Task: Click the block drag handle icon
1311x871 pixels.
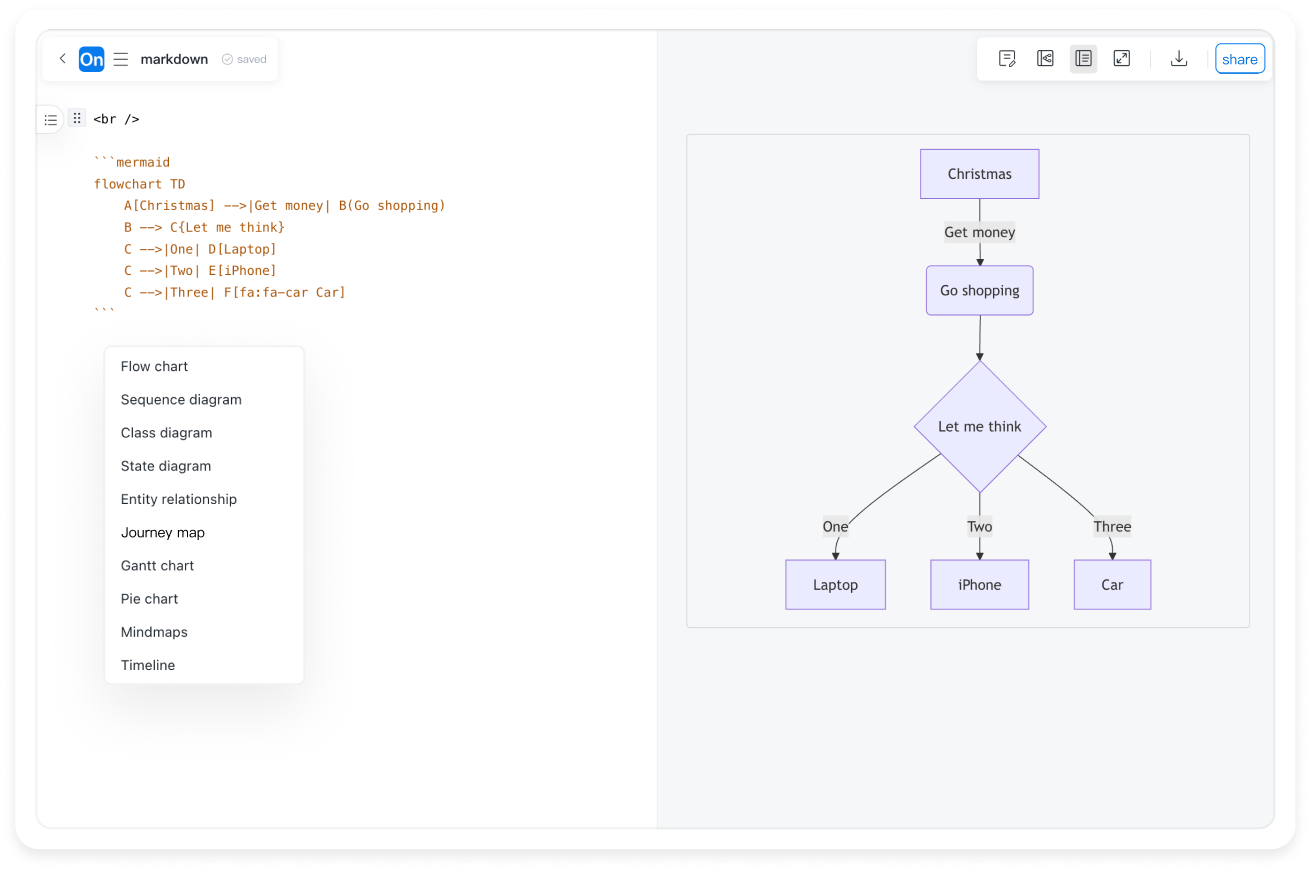Action: tap(77, 118)
